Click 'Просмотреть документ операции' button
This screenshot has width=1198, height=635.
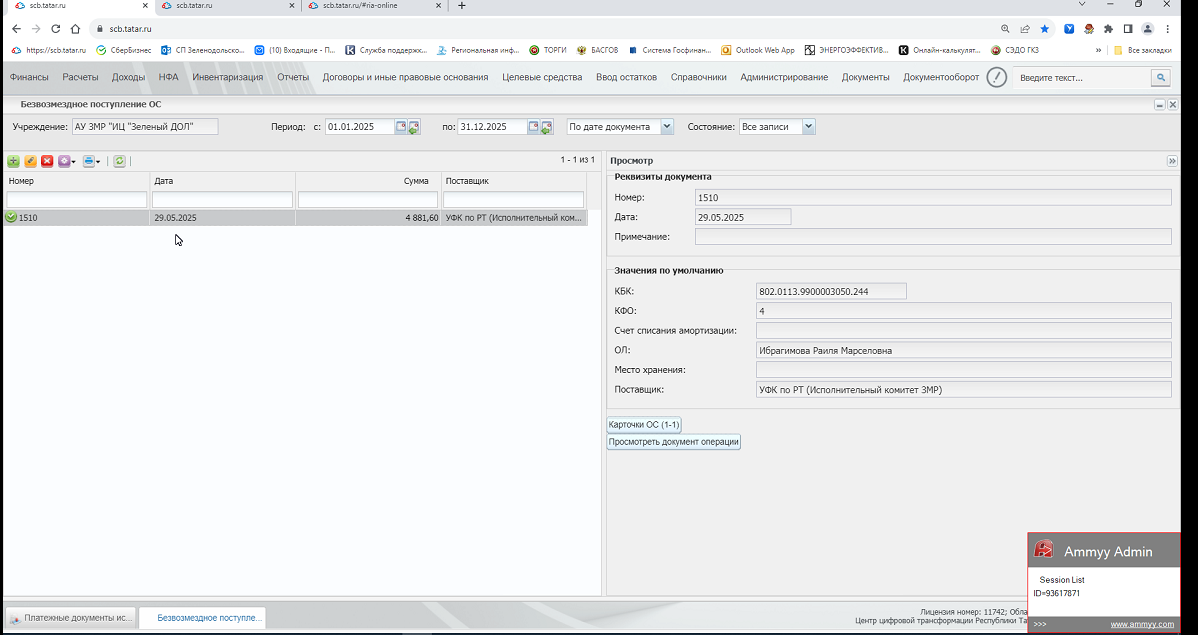pyautogui.click(x=673, y=442)
